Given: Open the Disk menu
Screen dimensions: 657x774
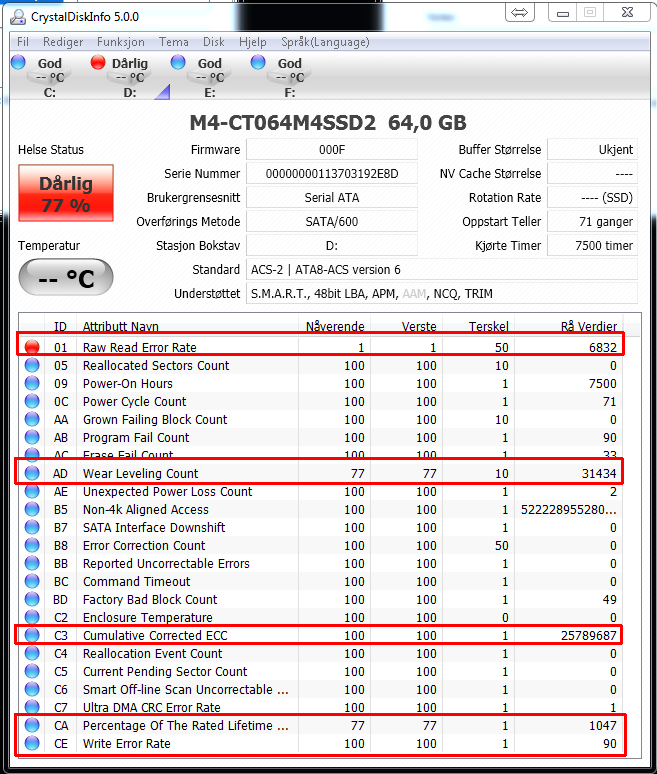Looking at the screenshot, I should pos(214,42).
